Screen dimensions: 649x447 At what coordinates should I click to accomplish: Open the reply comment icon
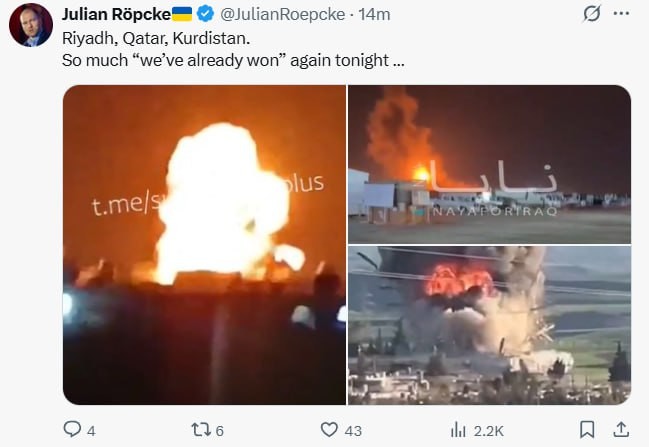[72, 429]
